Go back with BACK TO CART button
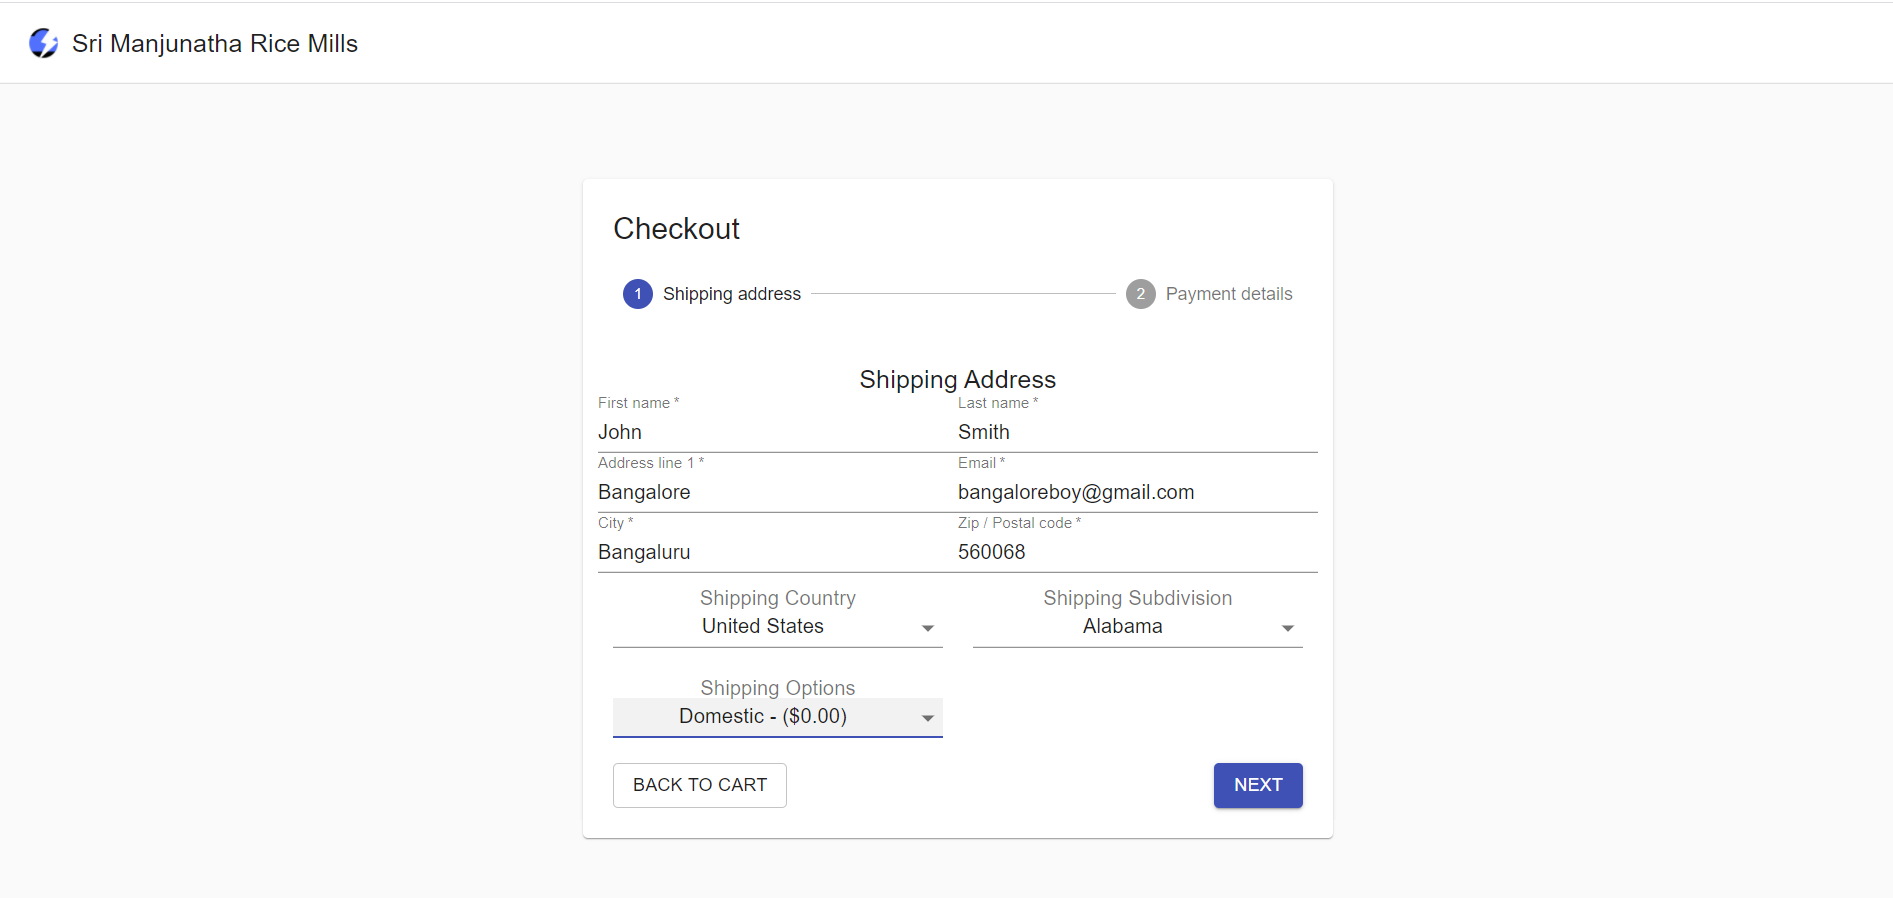This screenshot has width=1893, height=898. 700,785
